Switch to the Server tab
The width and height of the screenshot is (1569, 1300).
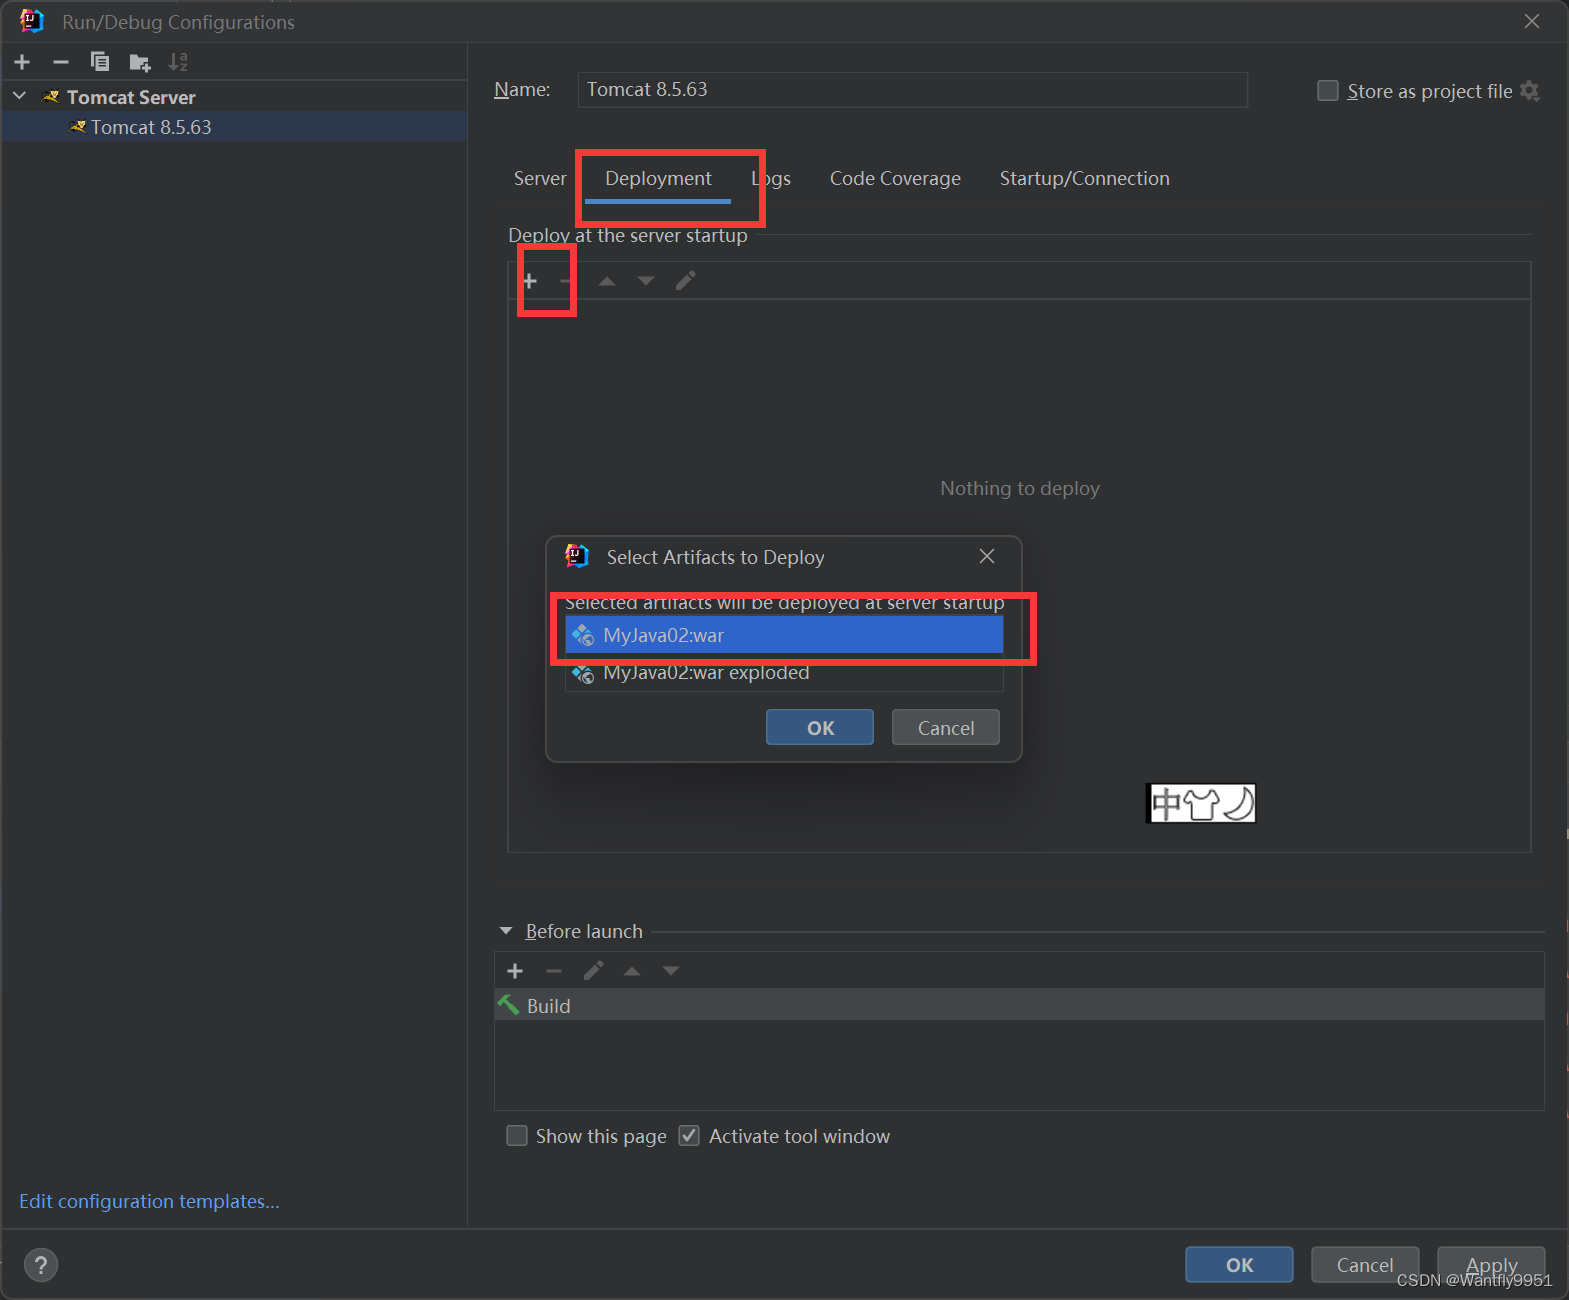540,178
